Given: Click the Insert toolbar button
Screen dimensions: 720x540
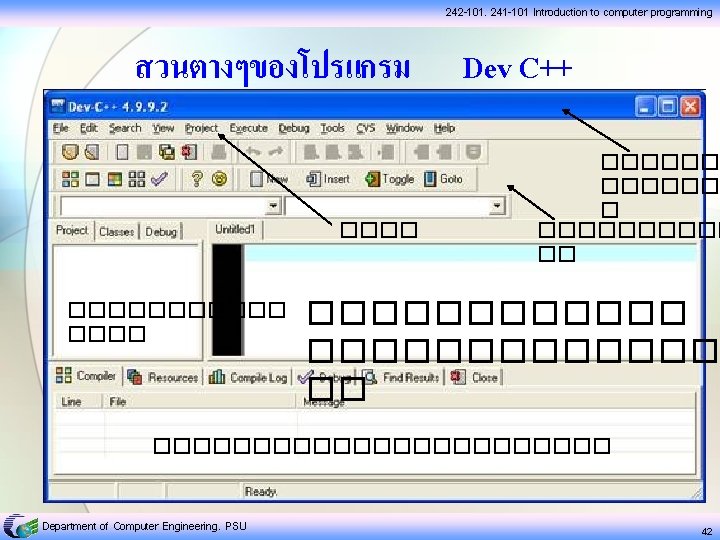Looking at the screenshot, I should click(x=328, y=179).
